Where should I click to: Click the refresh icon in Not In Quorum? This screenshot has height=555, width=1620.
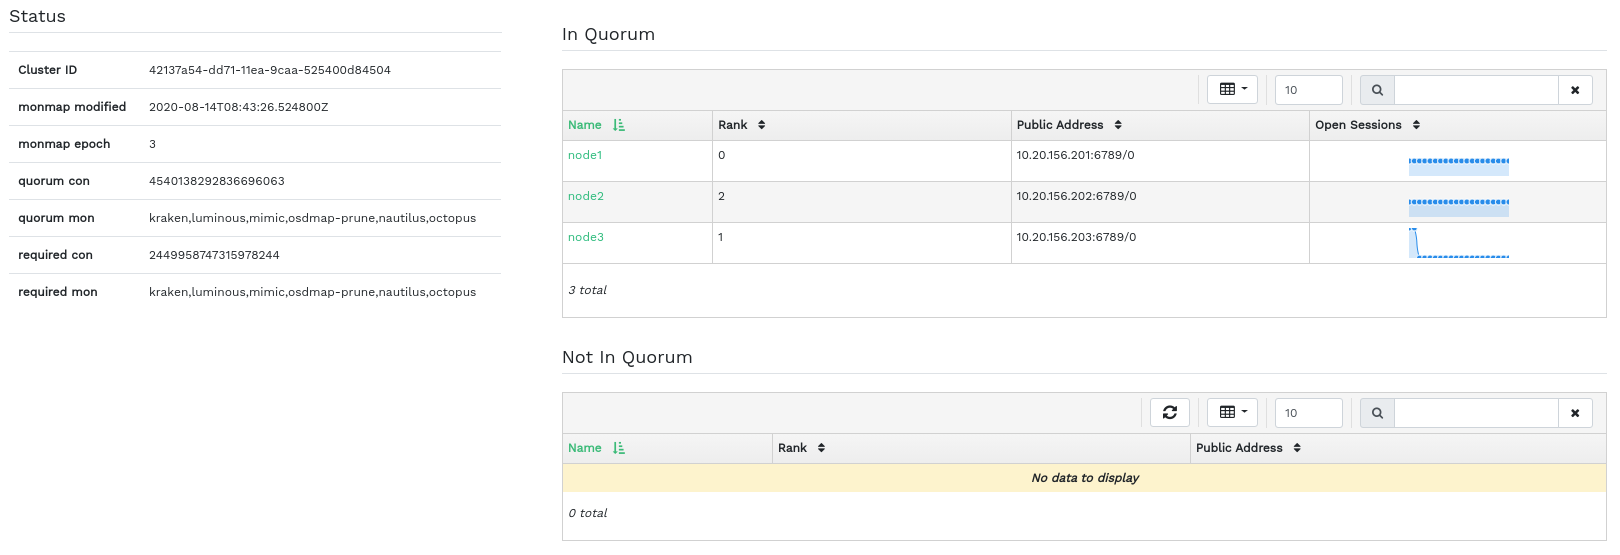(x=1169, y=412)
